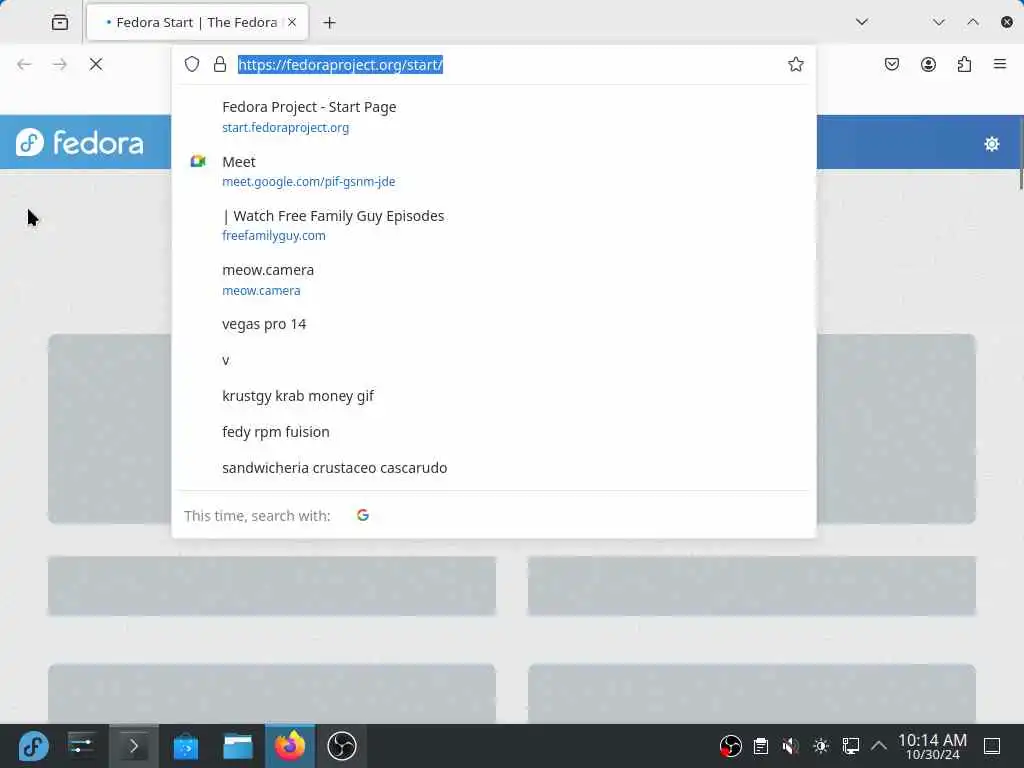Choose the meow.camera title suggestion
The height and width of the screenshot is (768, 1024).
point(268,270)
